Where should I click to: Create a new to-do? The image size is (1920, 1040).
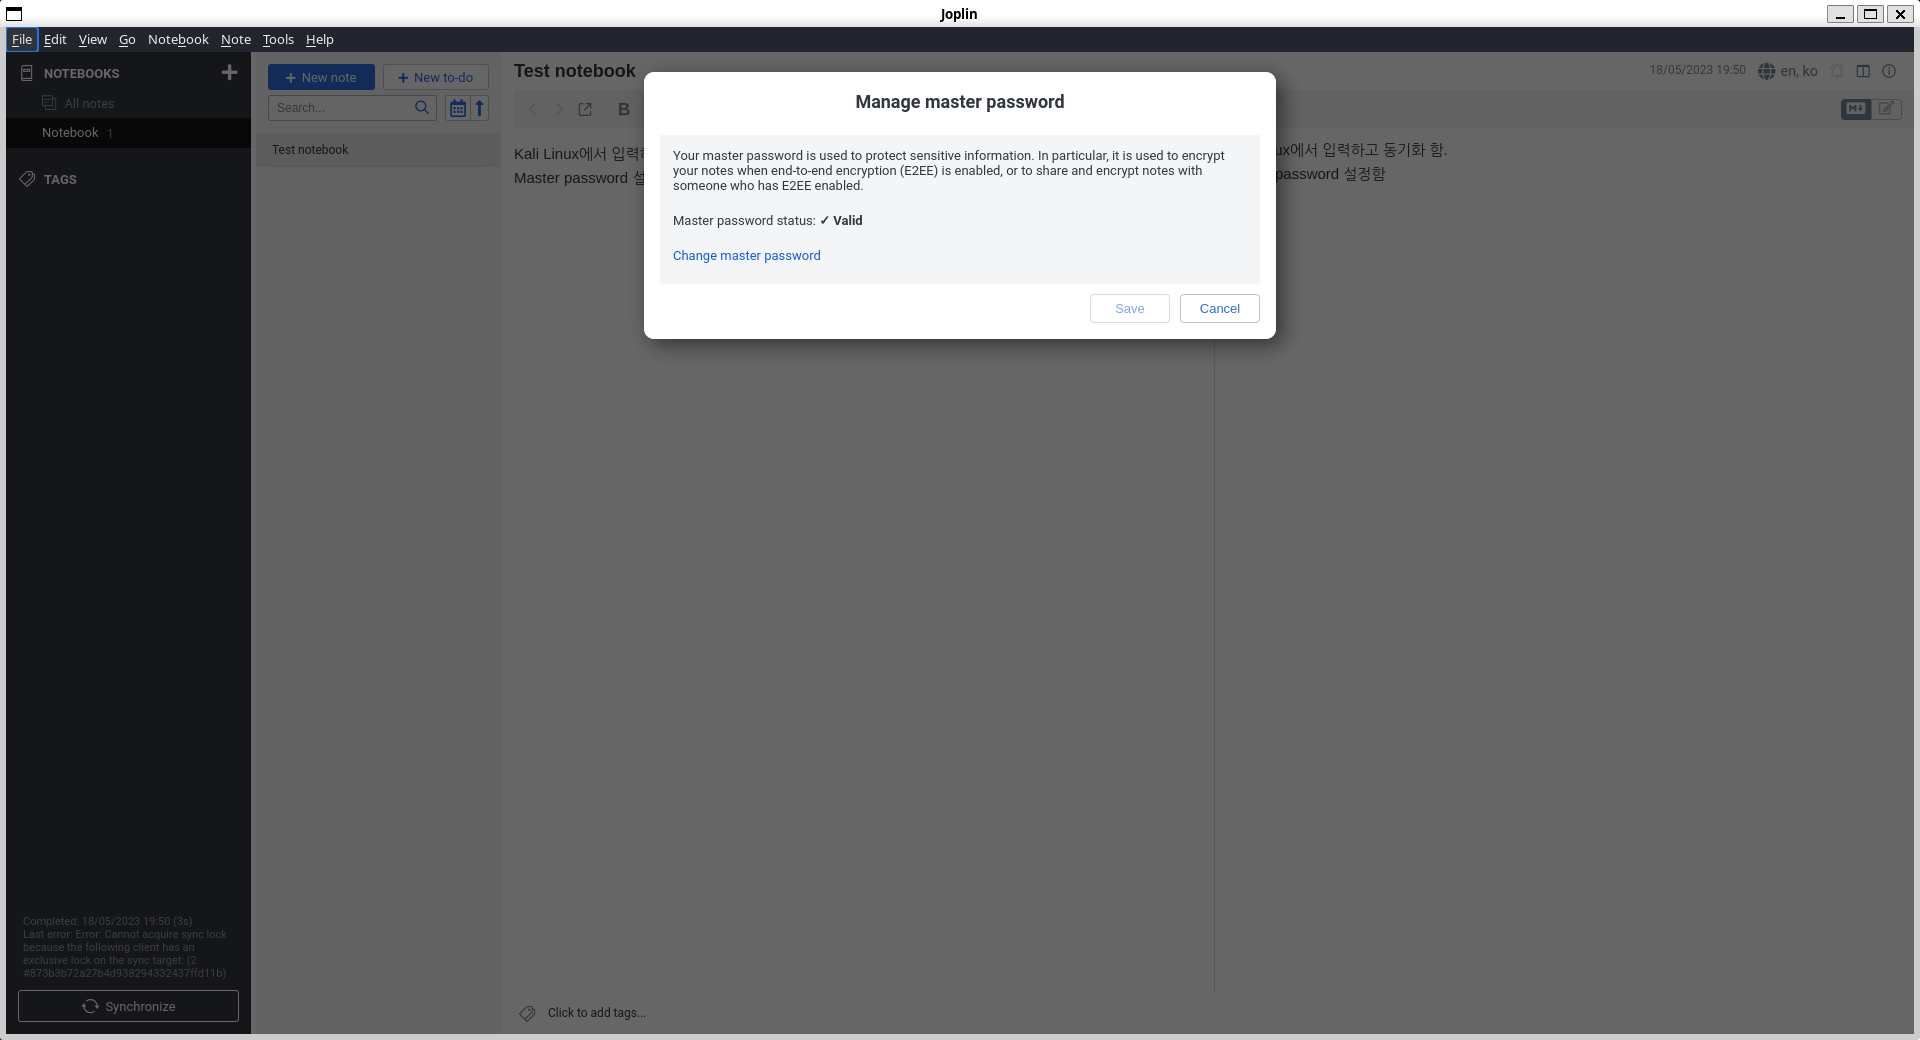click(x=436, y=77)
